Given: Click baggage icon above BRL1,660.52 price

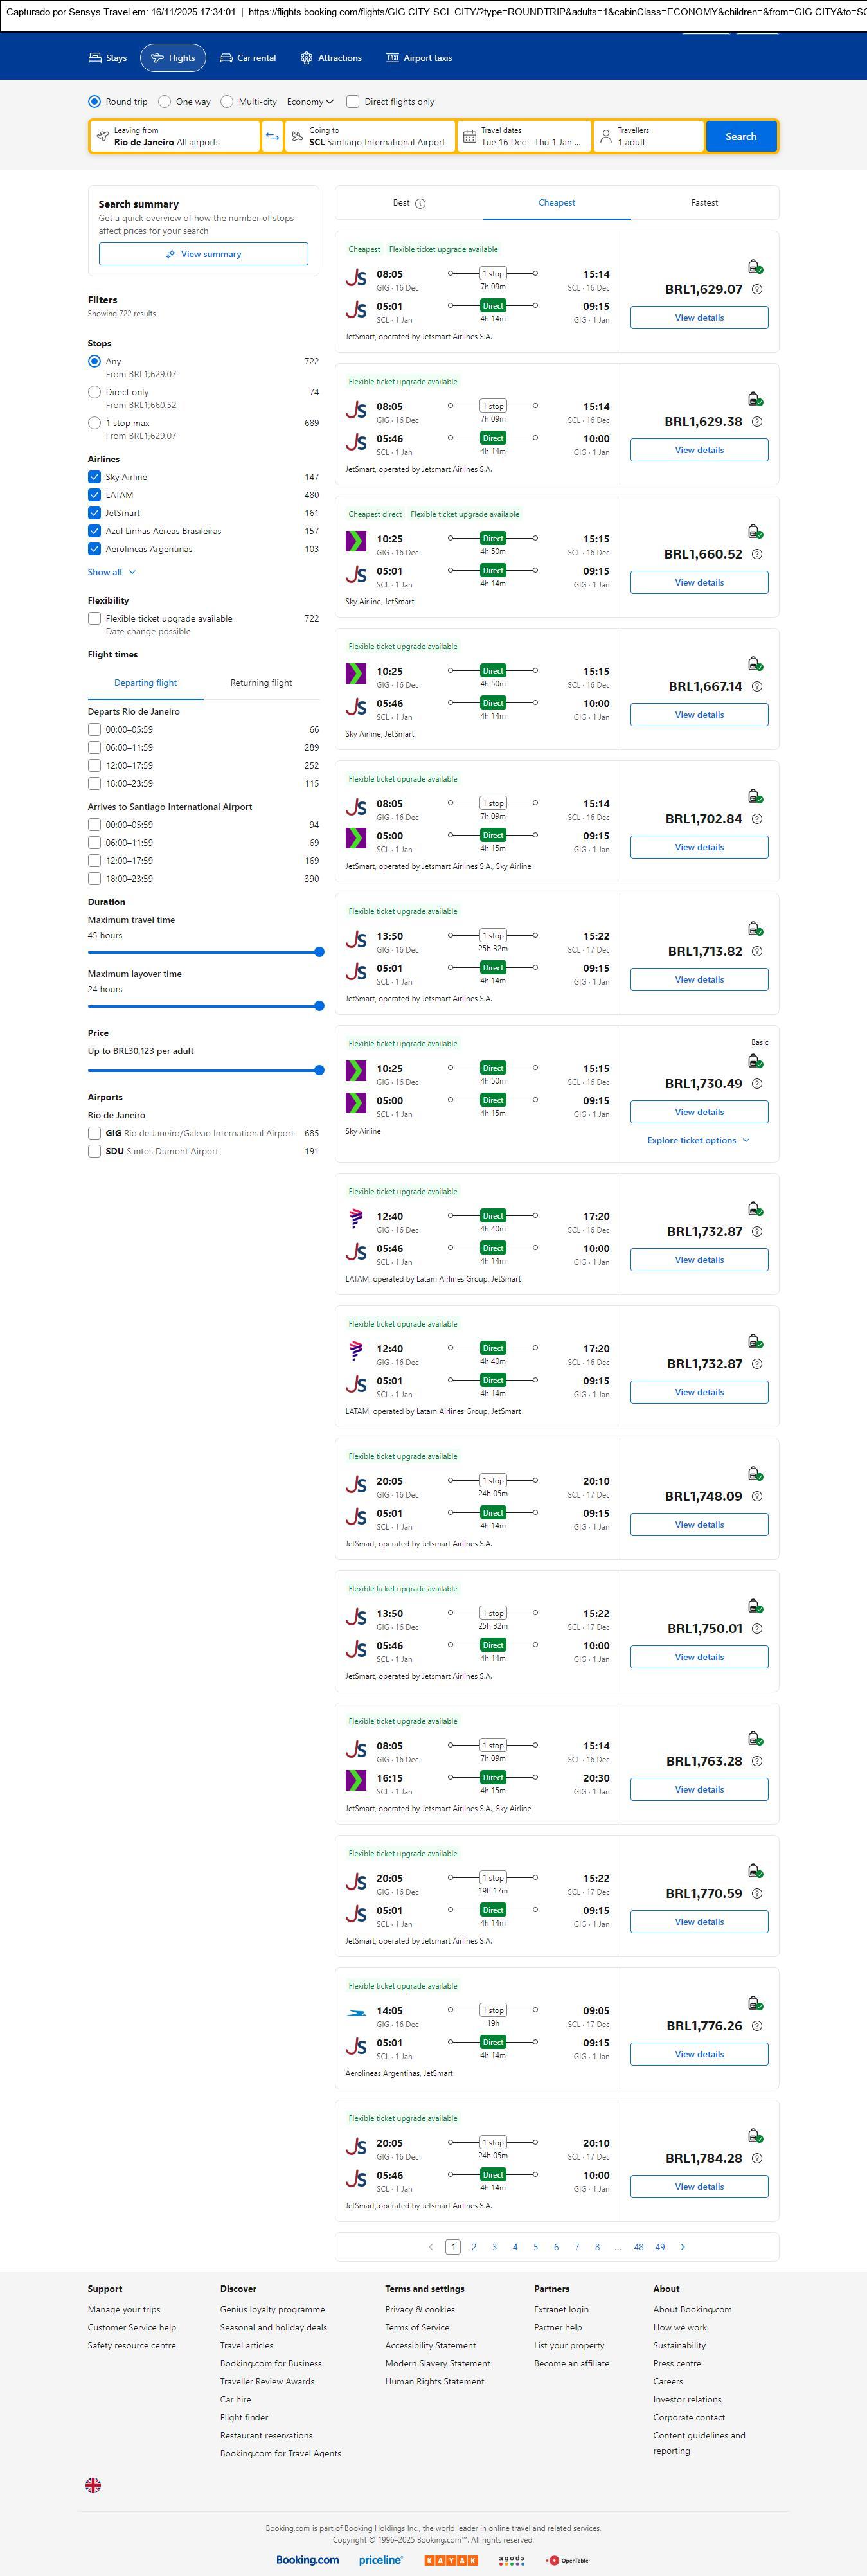Looking at the screenshot, I should coord(755,531).
